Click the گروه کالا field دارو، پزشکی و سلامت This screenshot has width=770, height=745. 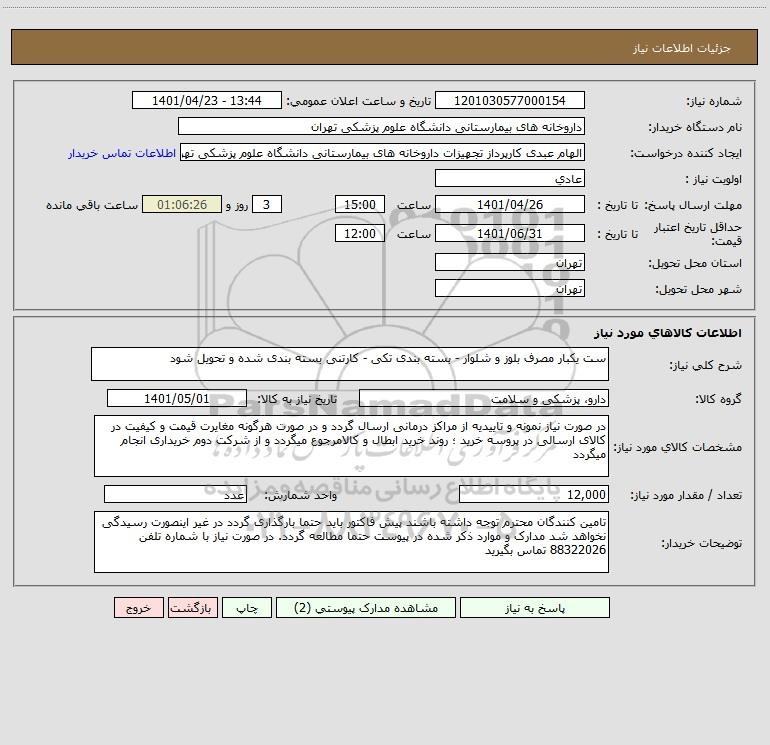coord(484,398)
